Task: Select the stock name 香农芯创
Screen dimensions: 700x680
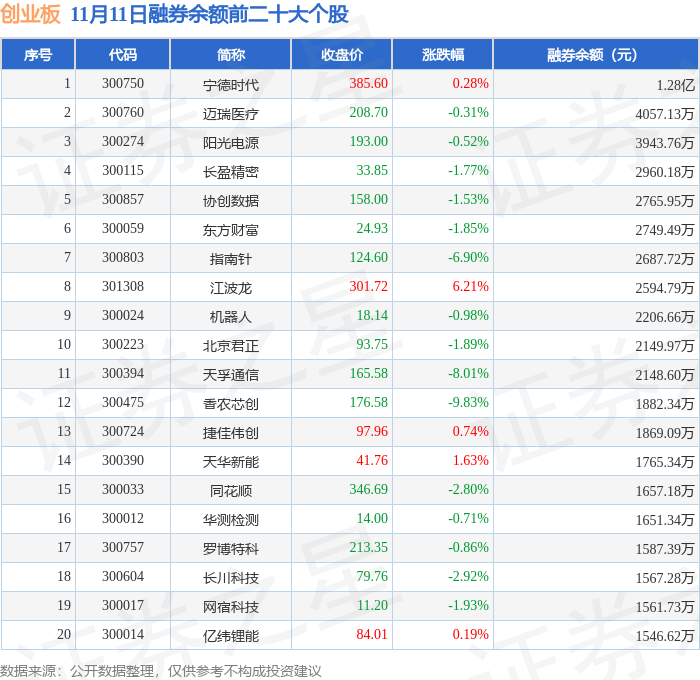Action: [x=231, y=404]
